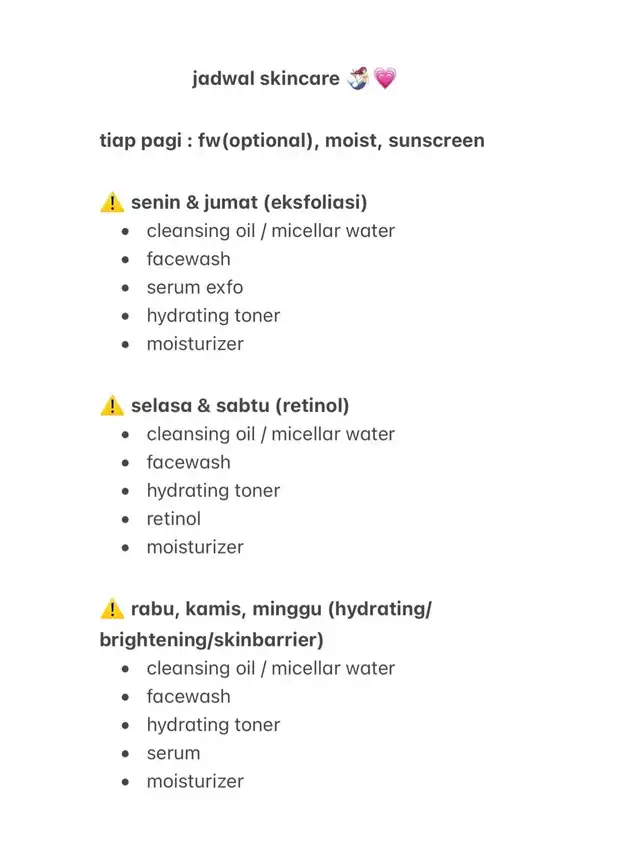Screen dimensions: 640x853
Task: Click warning emoji beside "senin & jumat"
Action: pos(112,203)
